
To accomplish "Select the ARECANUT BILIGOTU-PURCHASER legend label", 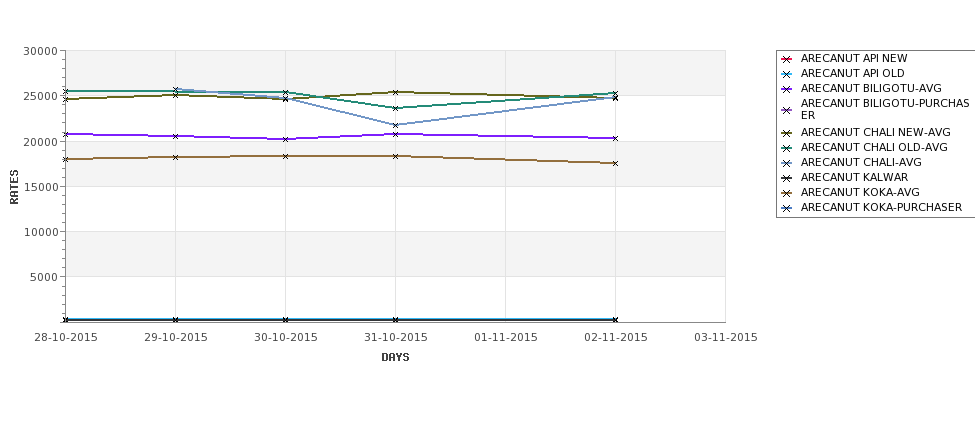I will 885,109.
